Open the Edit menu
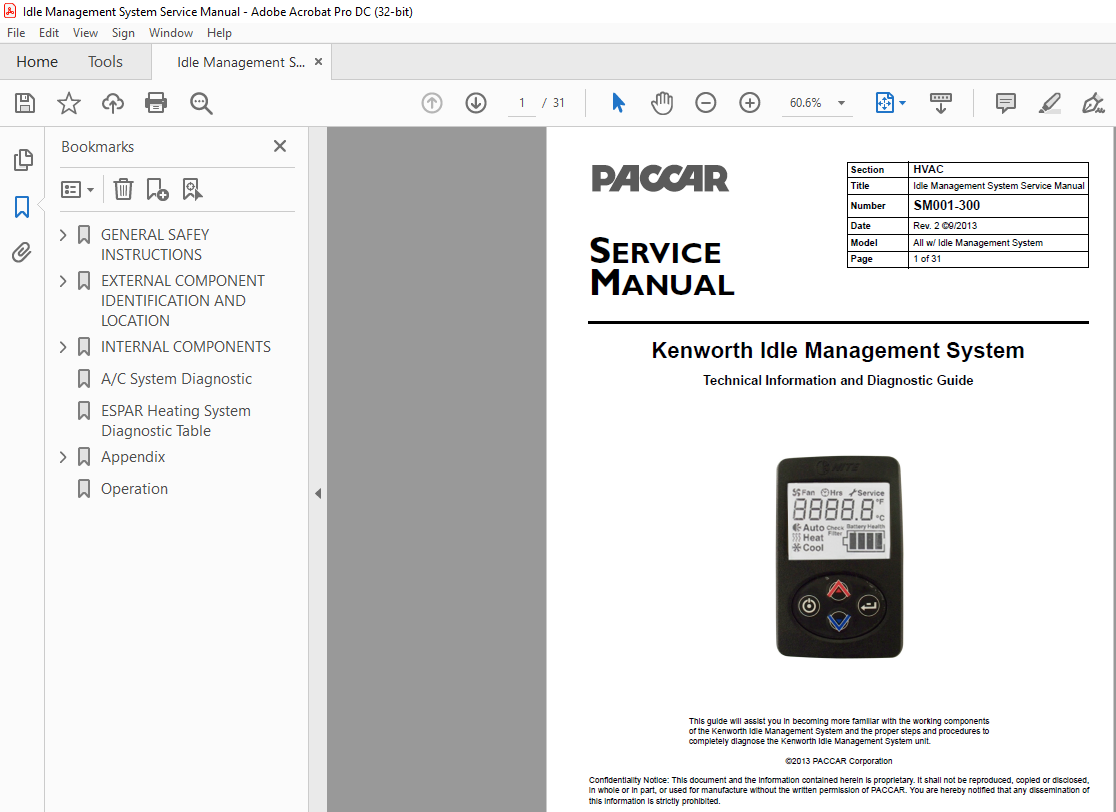This screenshot has height=812, width=1116. (48, 33)
